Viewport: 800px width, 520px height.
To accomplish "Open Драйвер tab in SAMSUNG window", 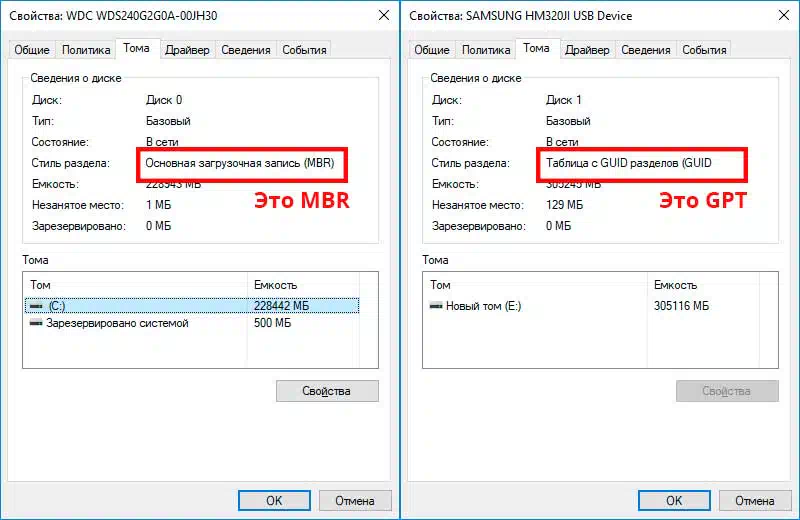I will click(x=587, y=50).
